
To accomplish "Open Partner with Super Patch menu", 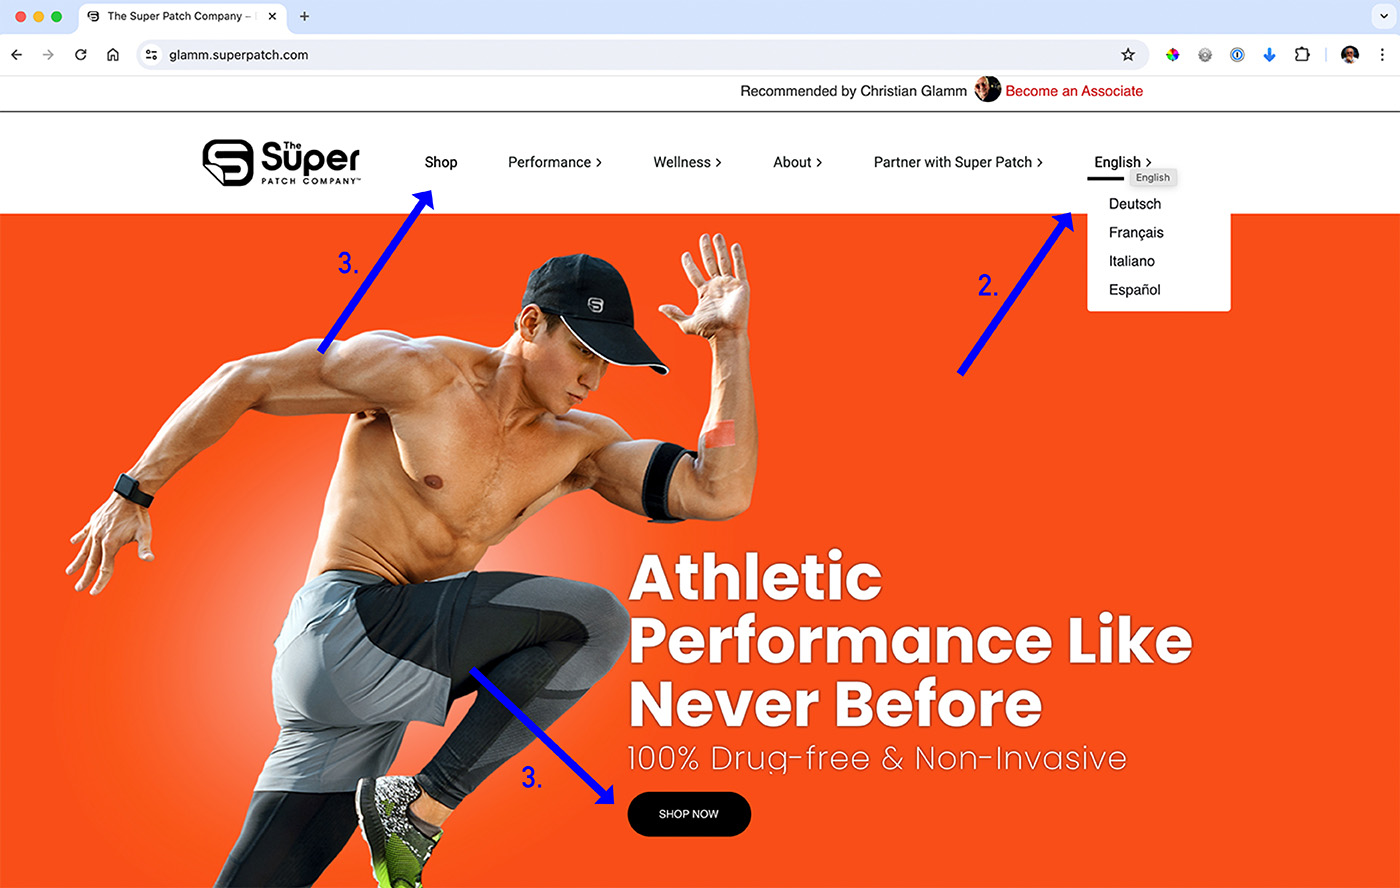I will 958,162.
